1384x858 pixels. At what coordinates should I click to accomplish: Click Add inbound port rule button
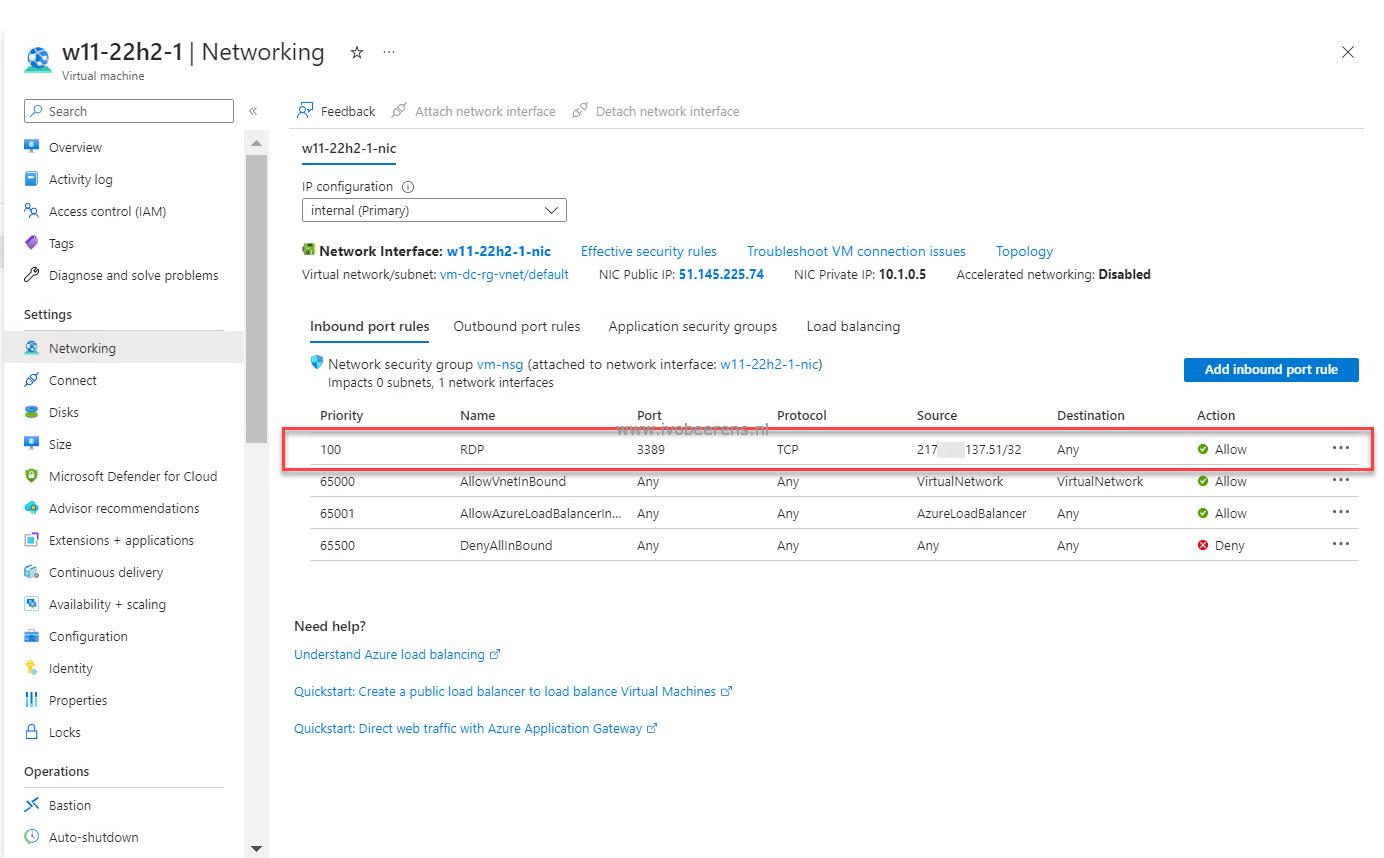[x=1271, y=369]
